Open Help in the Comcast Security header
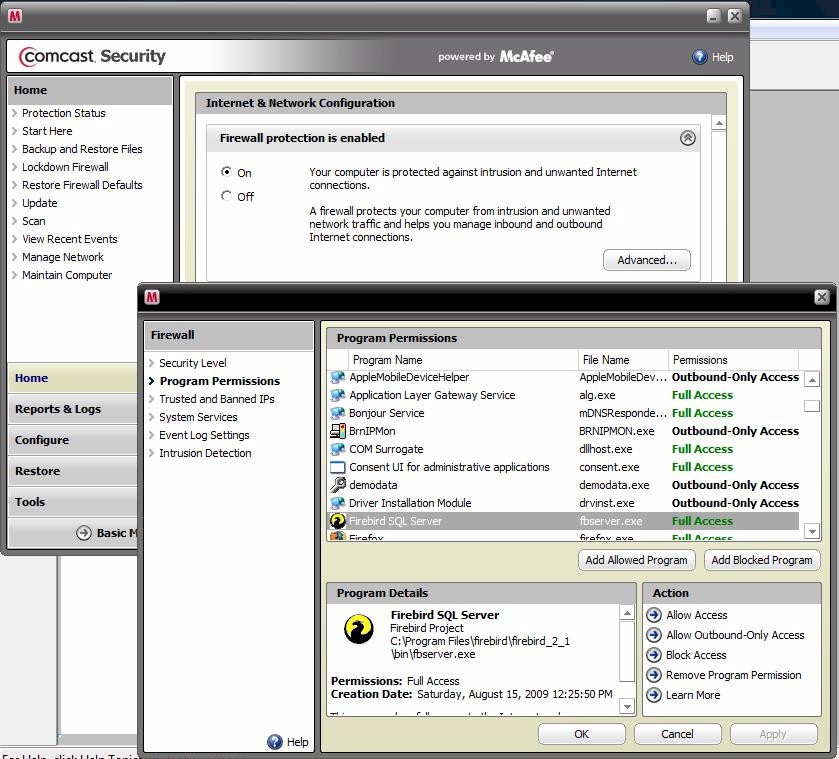This screenshot has height=759, width=839. point(713,57)
